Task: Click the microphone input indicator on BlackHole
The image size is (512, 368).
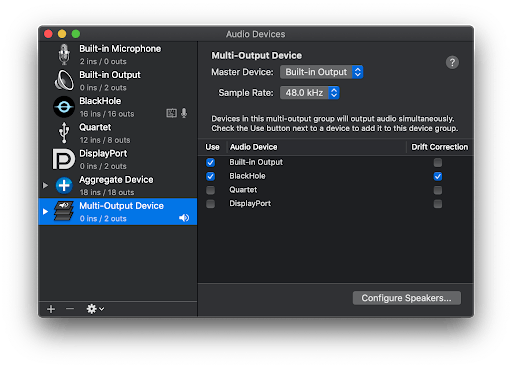Action: (184, 113)
